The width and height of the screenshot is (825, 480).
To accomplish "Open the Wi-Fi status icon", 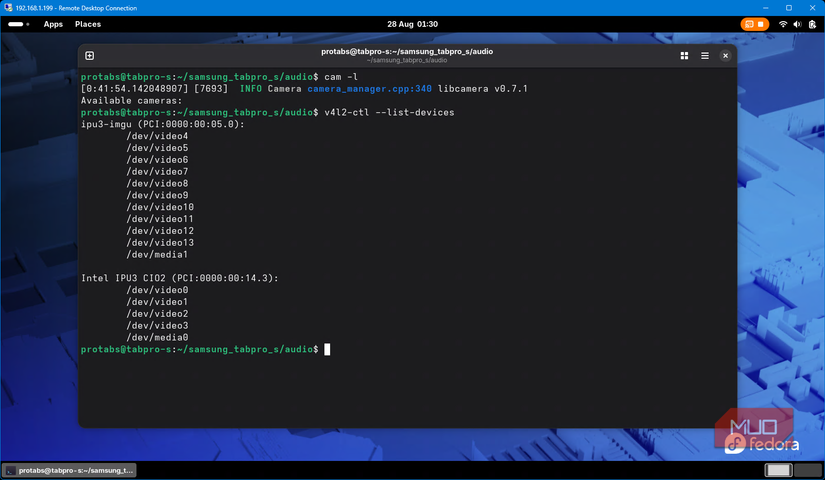I will pyautogui.click(x=783, y=24).
